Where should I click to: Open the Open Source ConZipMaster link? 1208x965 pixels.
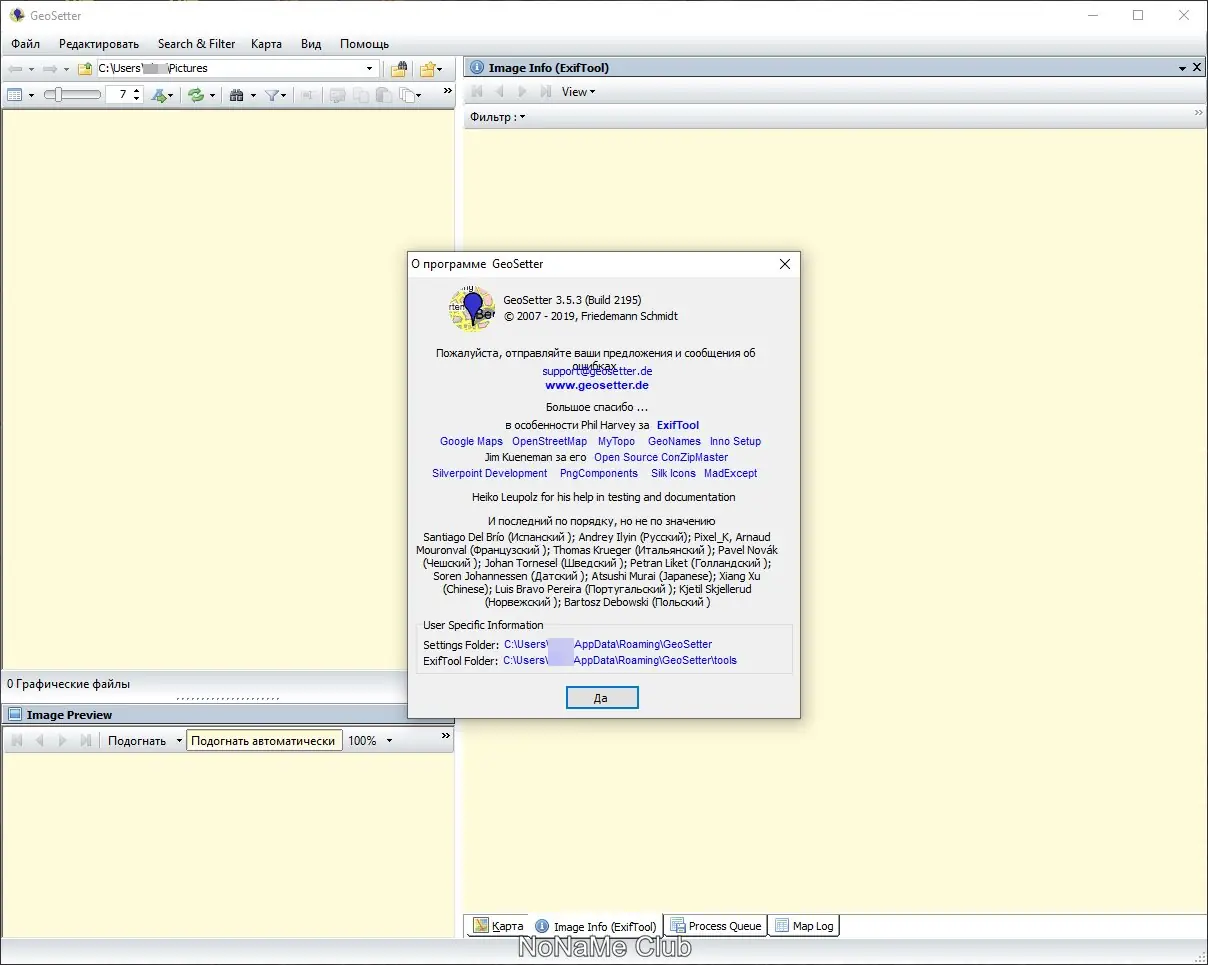tap(661, 457)
